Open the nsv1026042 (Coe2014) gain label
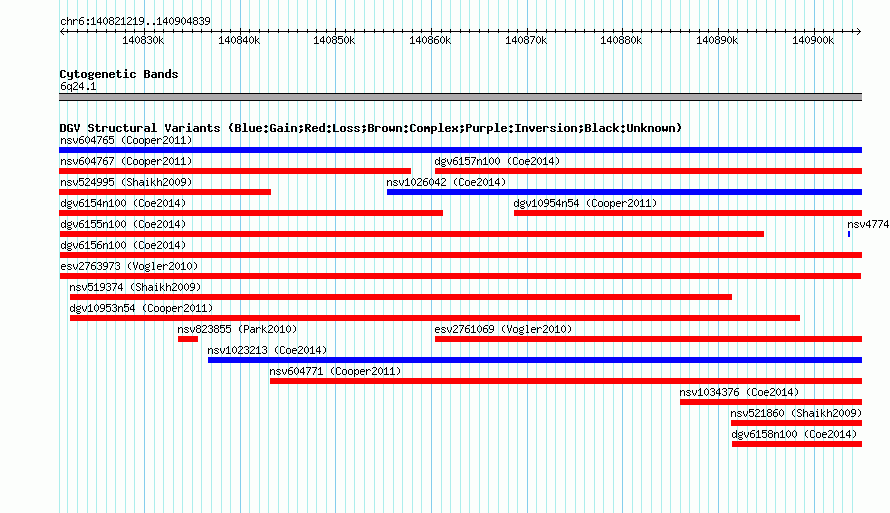 [446, 182]
